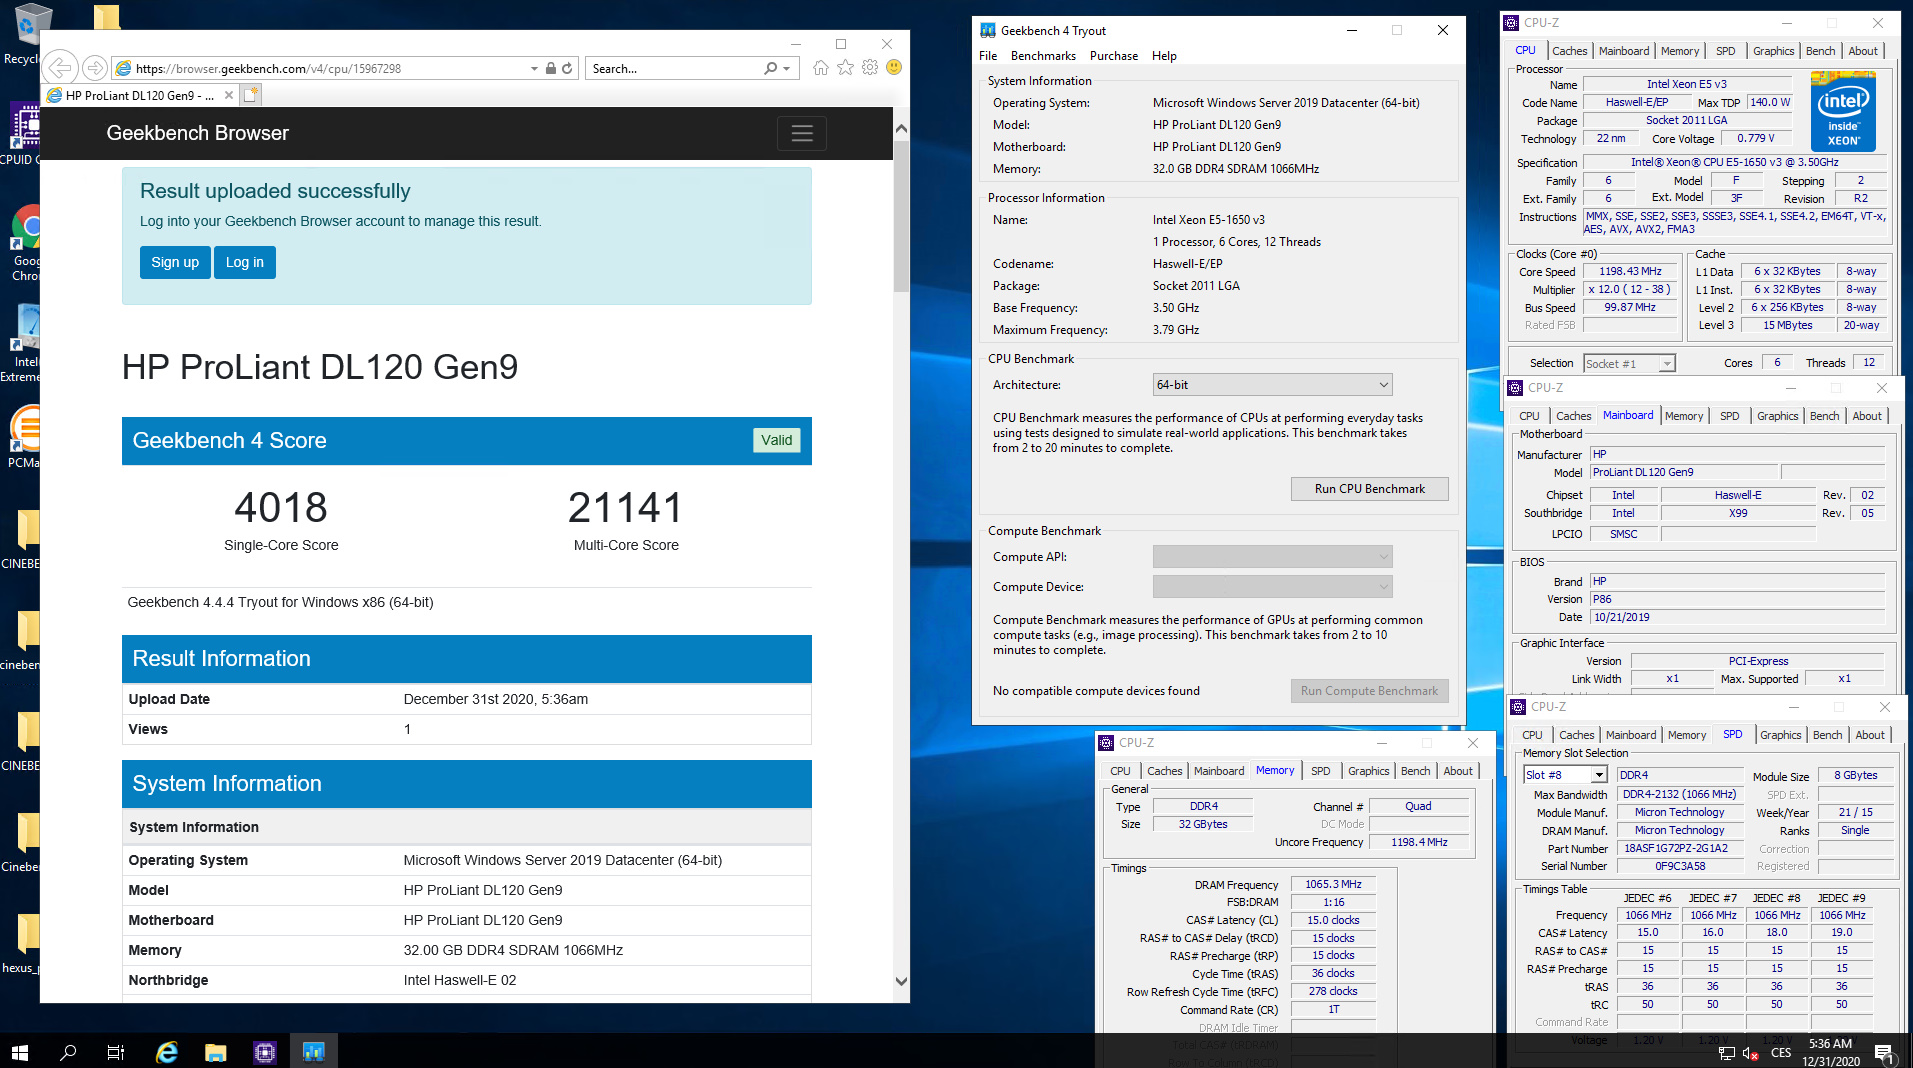The height and width of the screenshot is (1068, 1913).
Task: Click the scrollbar up arrow in browser
Action: pyautogui.click(x=901, y=129)
